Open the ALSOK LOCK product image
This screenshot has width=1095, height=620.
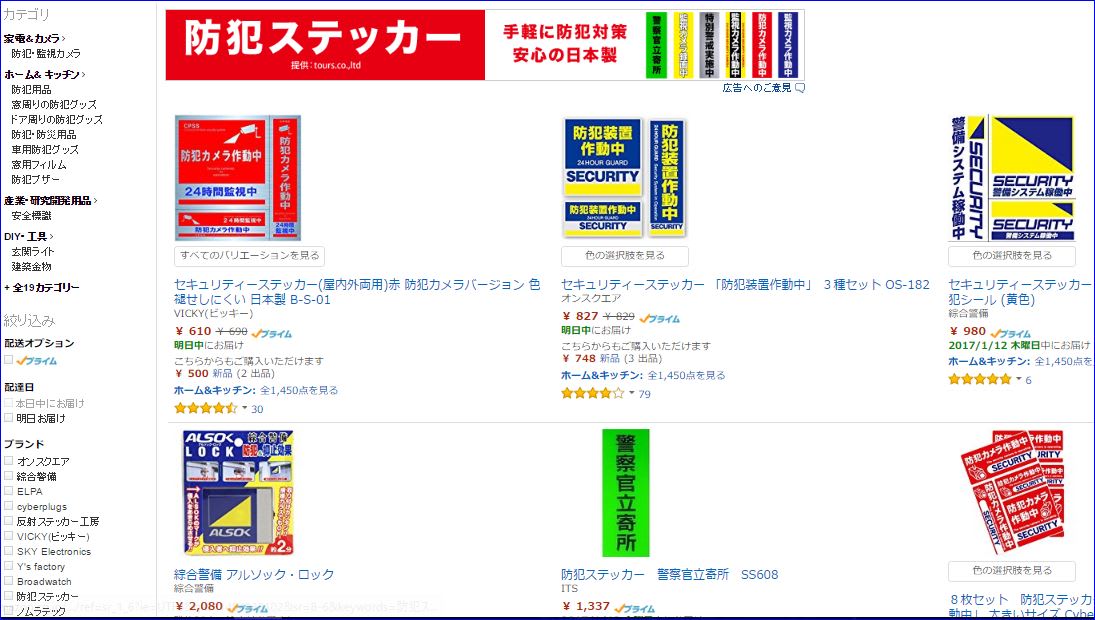[x=238, y=493]
